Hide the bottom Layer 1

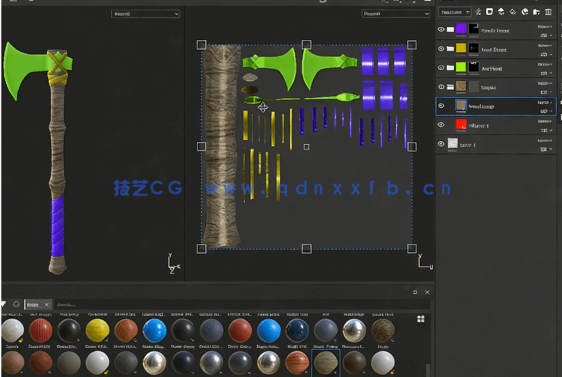tap(441, 144)
